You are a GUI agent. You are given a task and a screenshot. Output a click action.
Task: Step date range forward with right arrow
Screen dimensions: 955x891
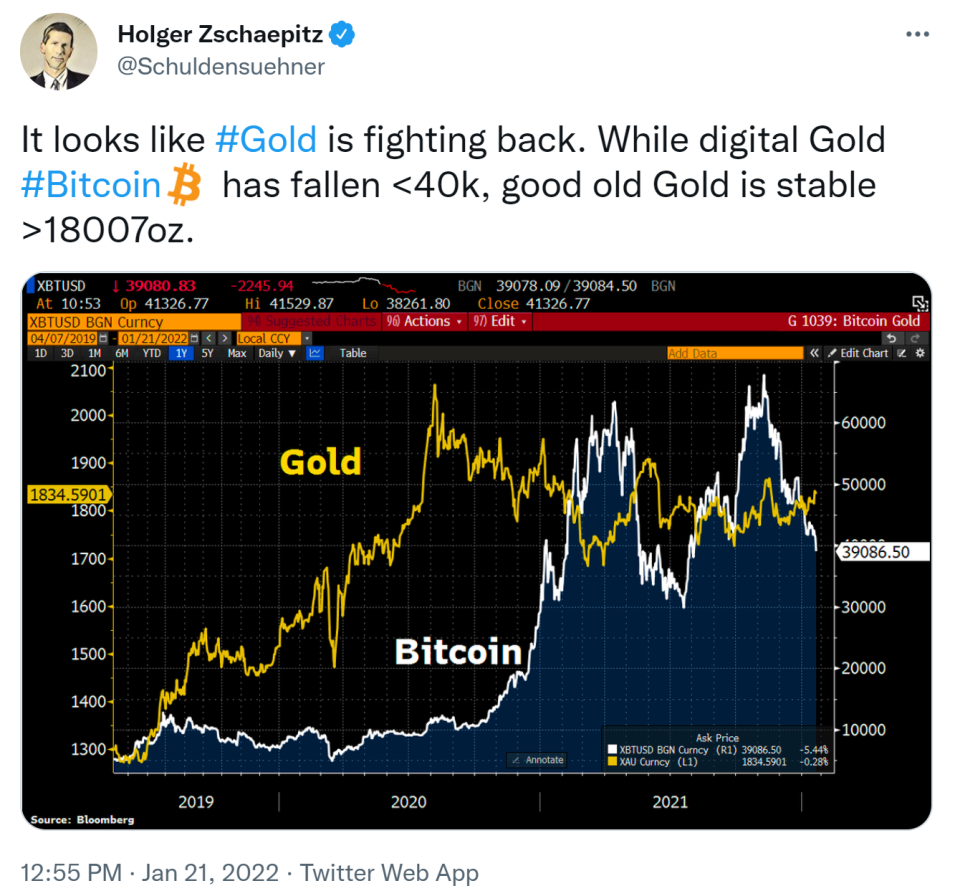pos(225,339)
